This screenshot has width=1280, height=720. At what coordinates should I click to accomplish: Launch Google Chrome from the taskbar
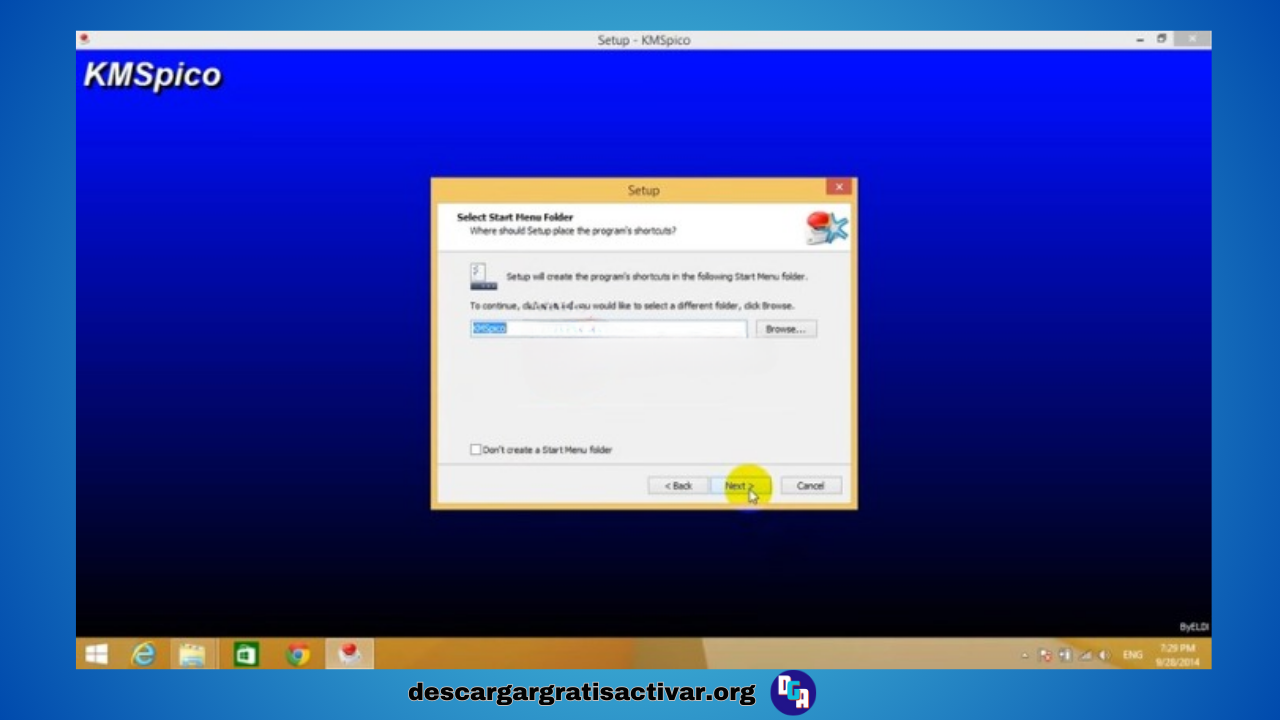pyautogui.click(x=298, y=655)
